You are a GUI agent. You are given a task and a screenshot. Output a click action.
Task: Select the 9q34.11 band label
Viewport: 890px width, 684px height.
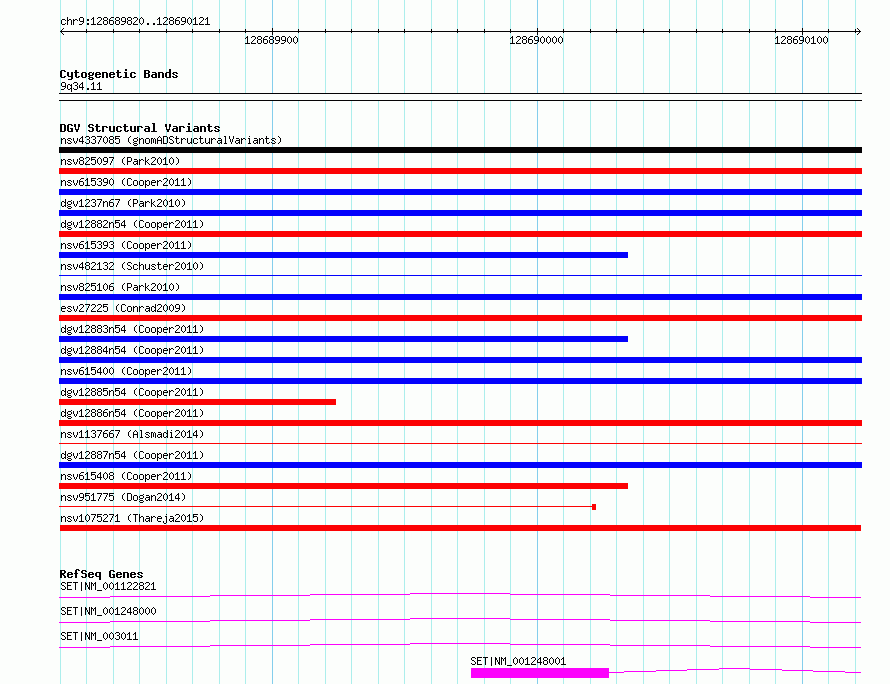[x=81, y=86]
